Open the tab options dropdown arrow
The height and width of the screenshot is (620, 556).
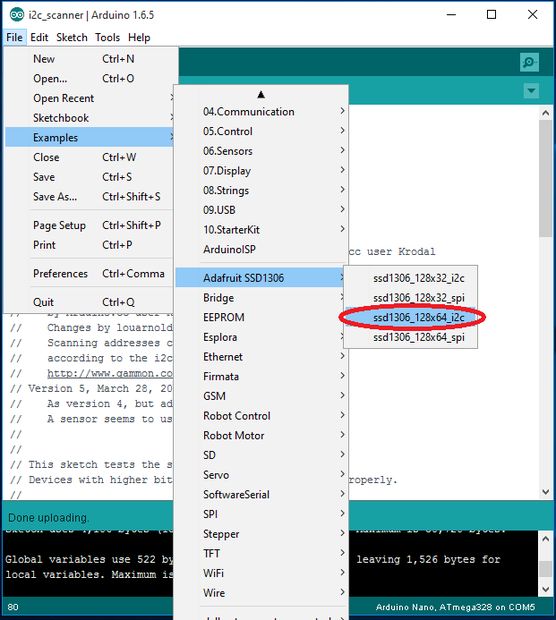pyautogui.click(x=531, y=91)
